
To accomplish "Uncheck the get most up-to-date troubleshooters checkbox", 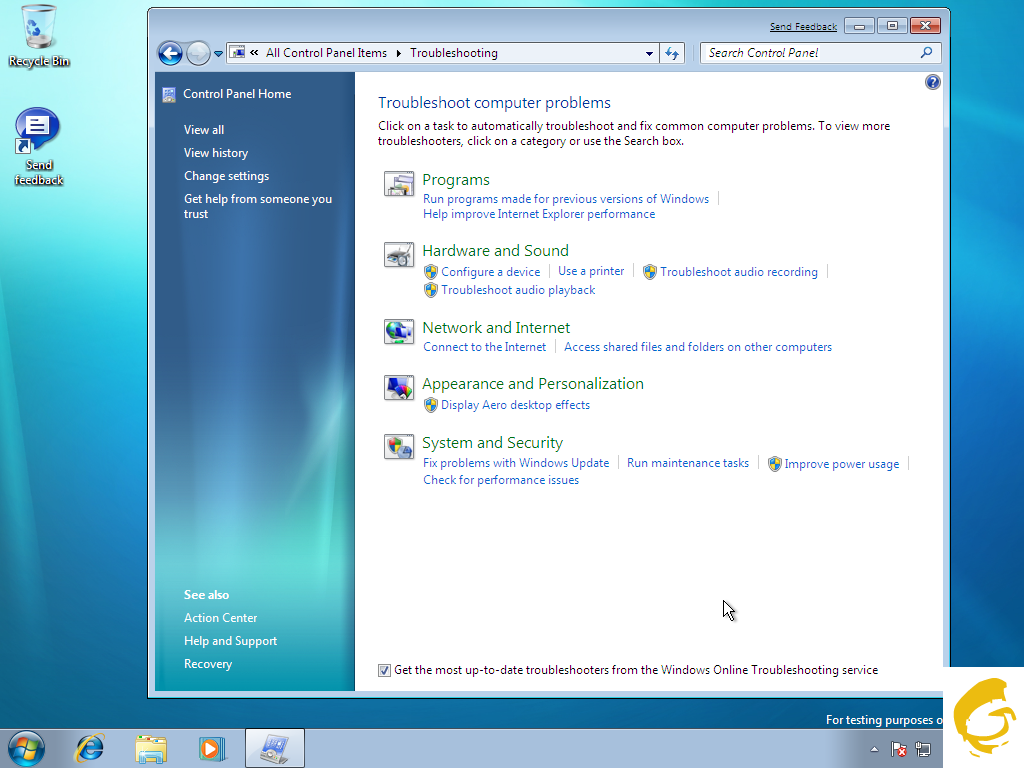I will [384, 670].
